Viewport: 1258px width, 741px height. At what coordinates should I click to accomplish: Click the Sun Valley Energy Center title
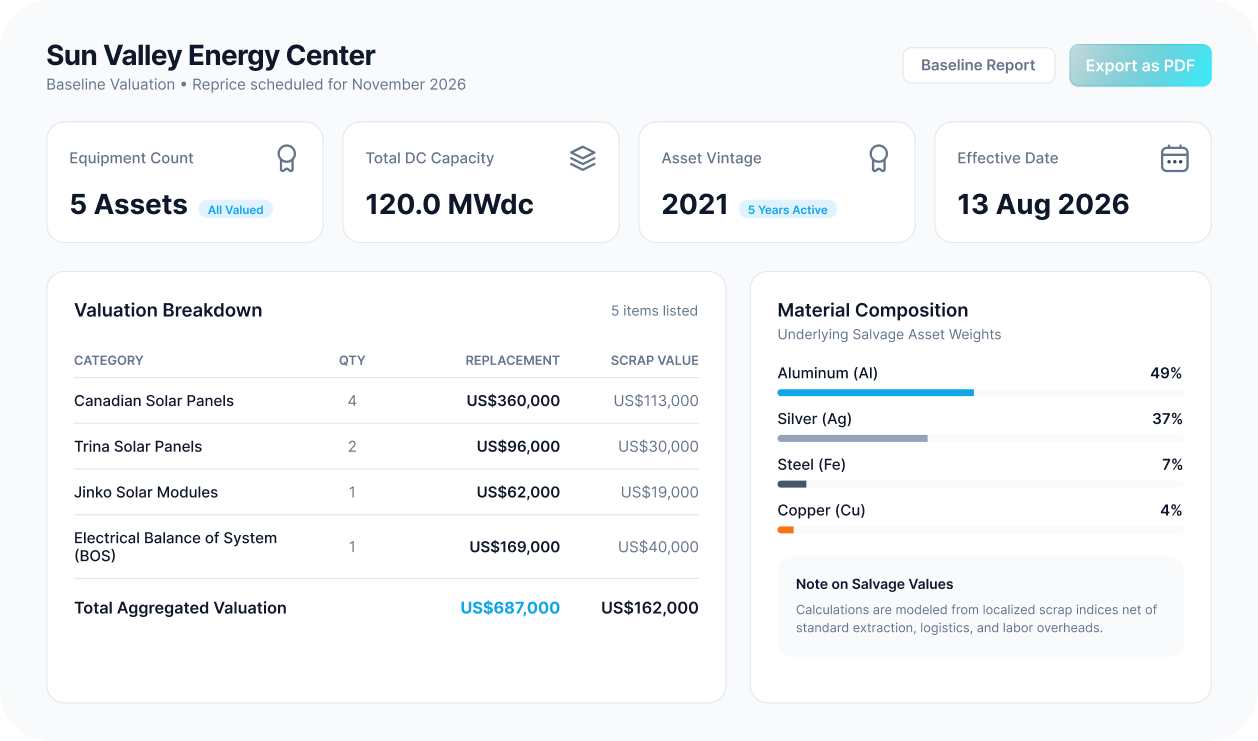pos(211,55)
